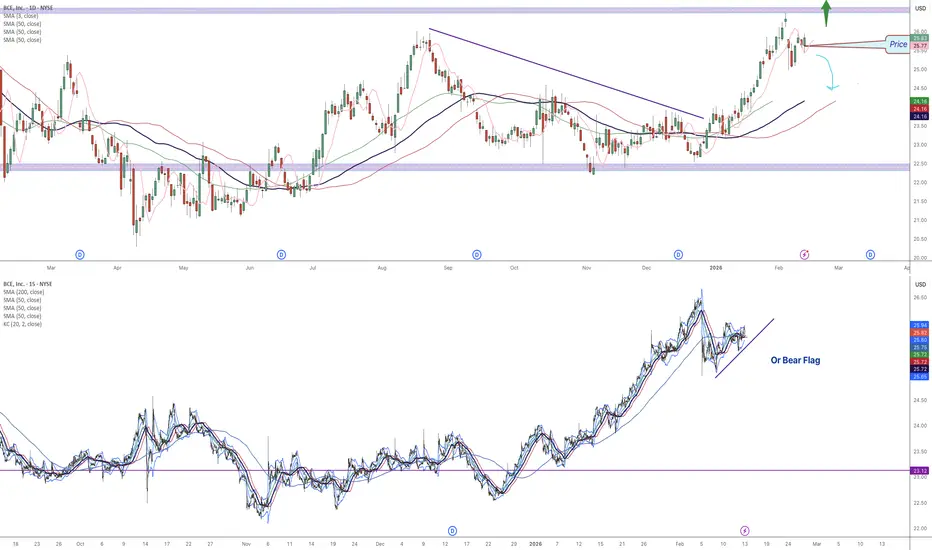Viewport: 932px width, 550px height.
Task: Click the green 25.83 price label
Action: click(920, 38)
